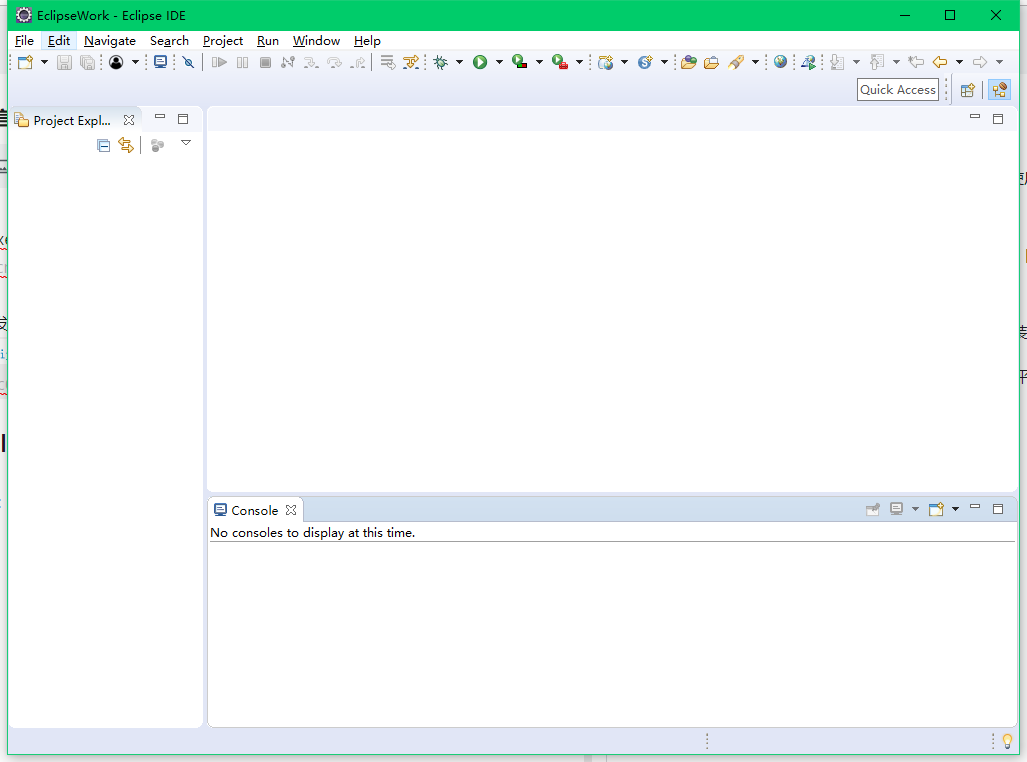Open External Tools dropdown arrow
Screen dimensions: 1027x762
[x=579, y=62]
